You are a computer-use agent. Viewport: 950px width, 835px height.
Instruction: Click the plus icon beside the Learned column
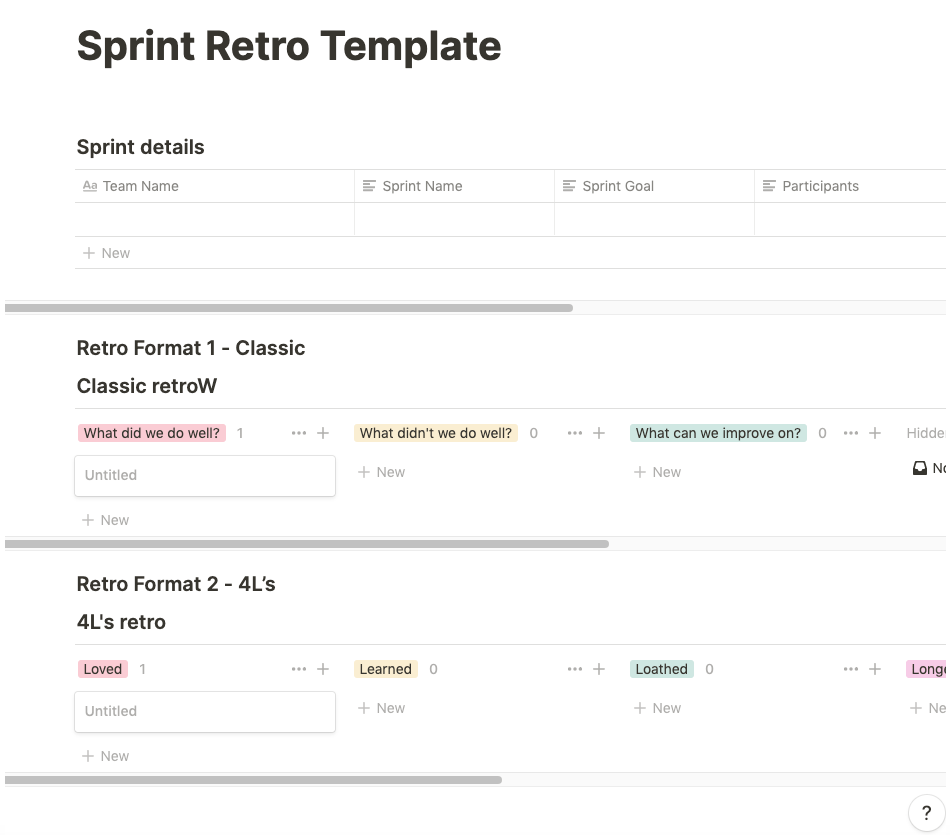[x=599, y=669]
